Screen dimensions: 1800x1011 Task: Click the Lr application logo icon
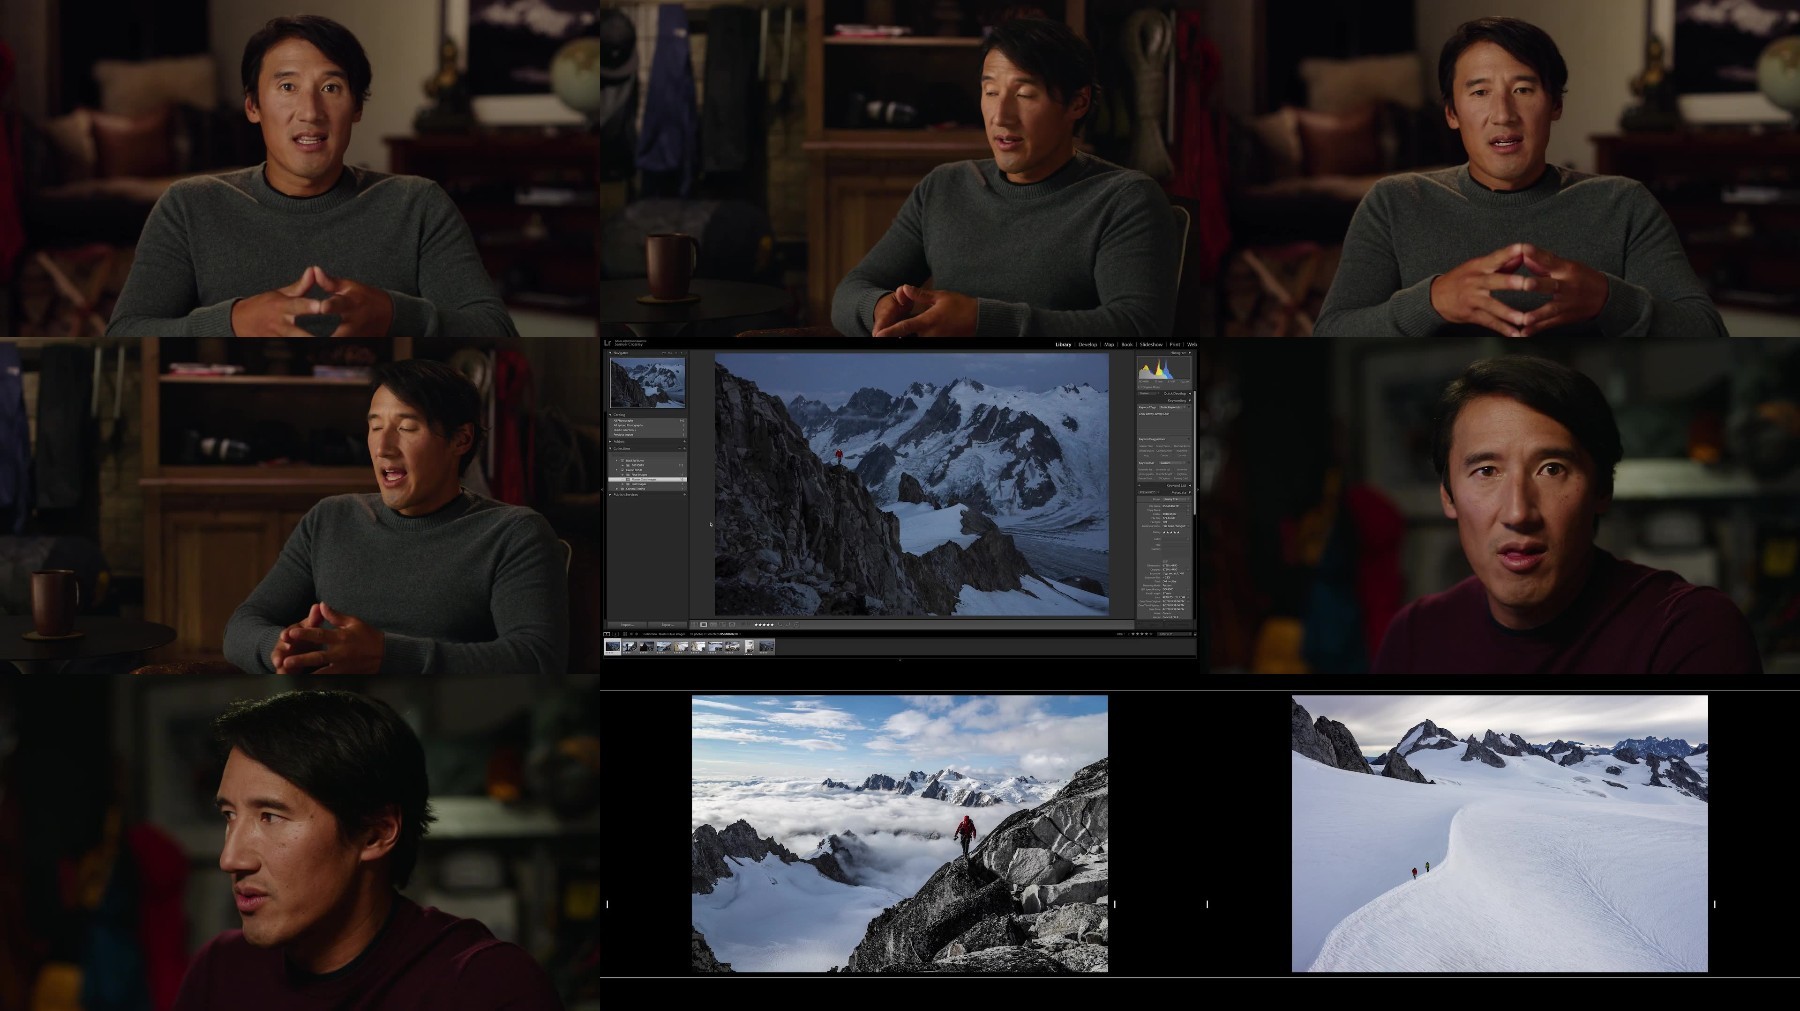(609, 344)
